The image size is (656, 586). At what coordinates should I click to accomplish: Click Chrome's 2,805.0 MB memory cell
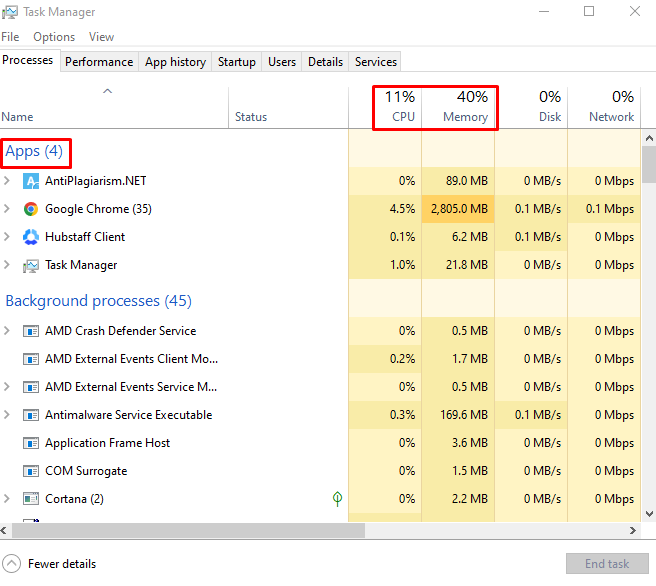click(458, 209)
